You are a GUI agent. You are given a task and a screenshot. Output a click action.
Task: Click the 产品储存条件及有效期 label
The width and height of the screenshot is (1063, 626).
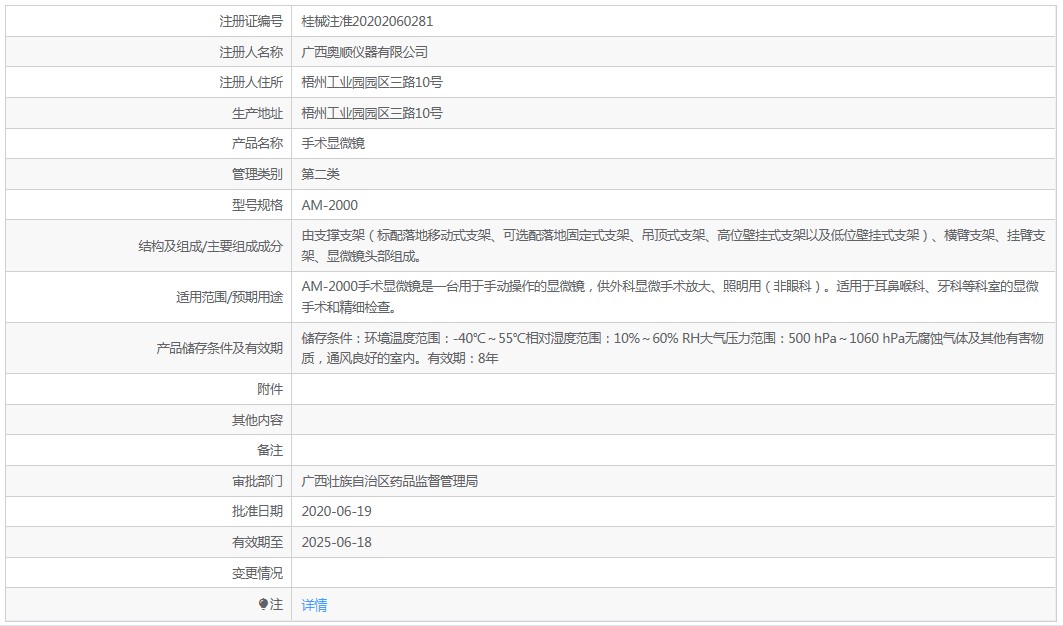pos(219,348)
